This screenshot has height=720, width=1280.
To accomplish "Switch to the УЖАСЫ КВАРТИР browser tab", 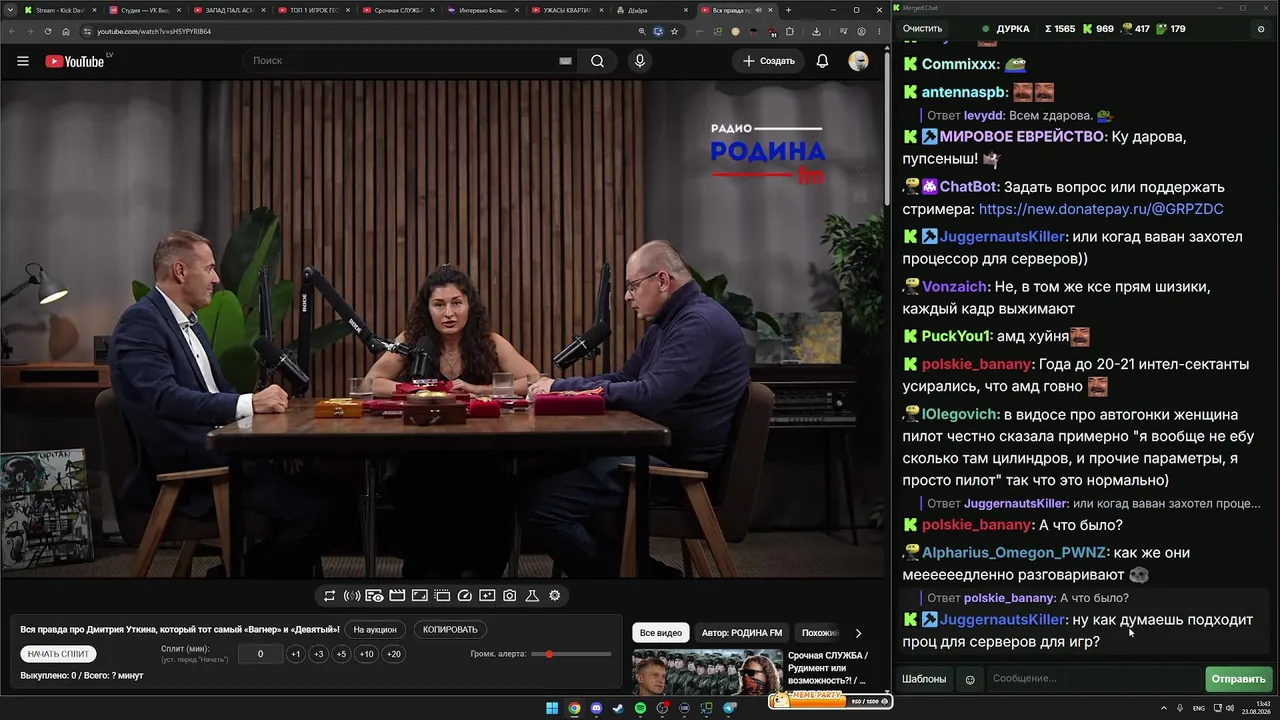I will 567,10.
